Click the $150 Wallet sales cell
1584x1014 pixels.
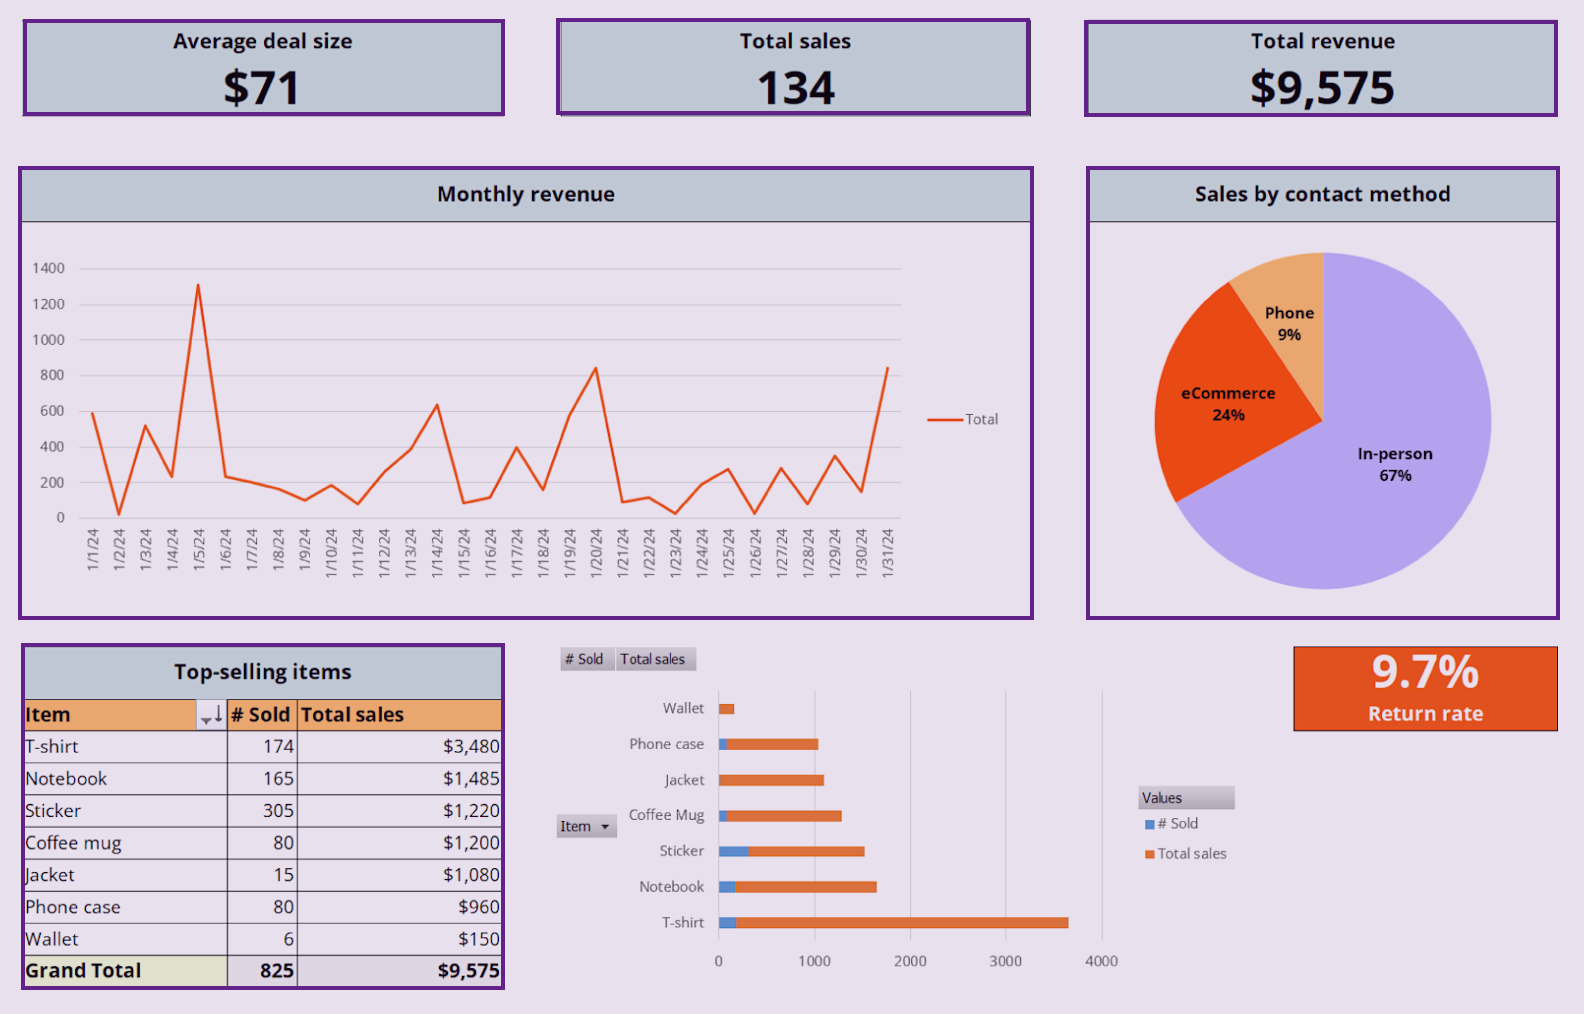[399, 939]
